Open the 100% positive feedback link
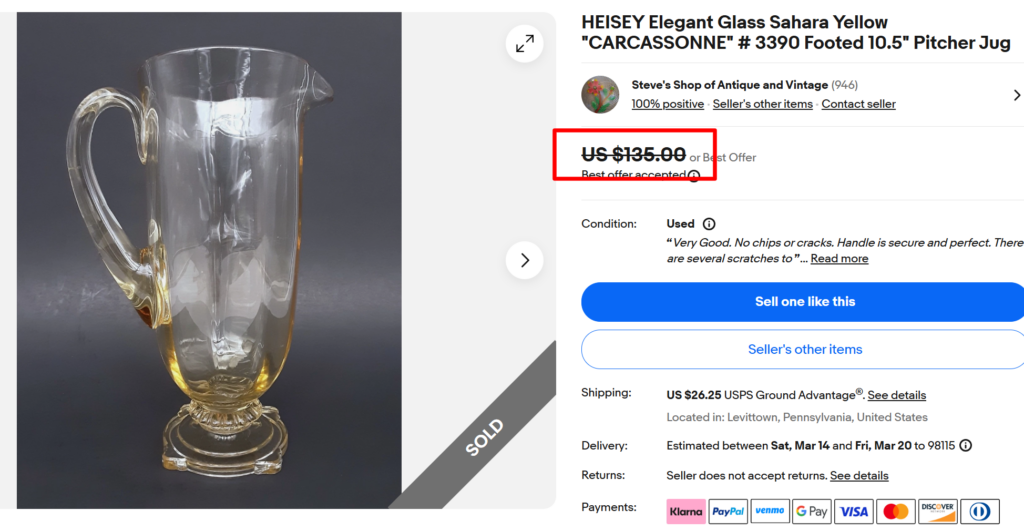This screenshot has width=1024, height=531. point(668,104)
